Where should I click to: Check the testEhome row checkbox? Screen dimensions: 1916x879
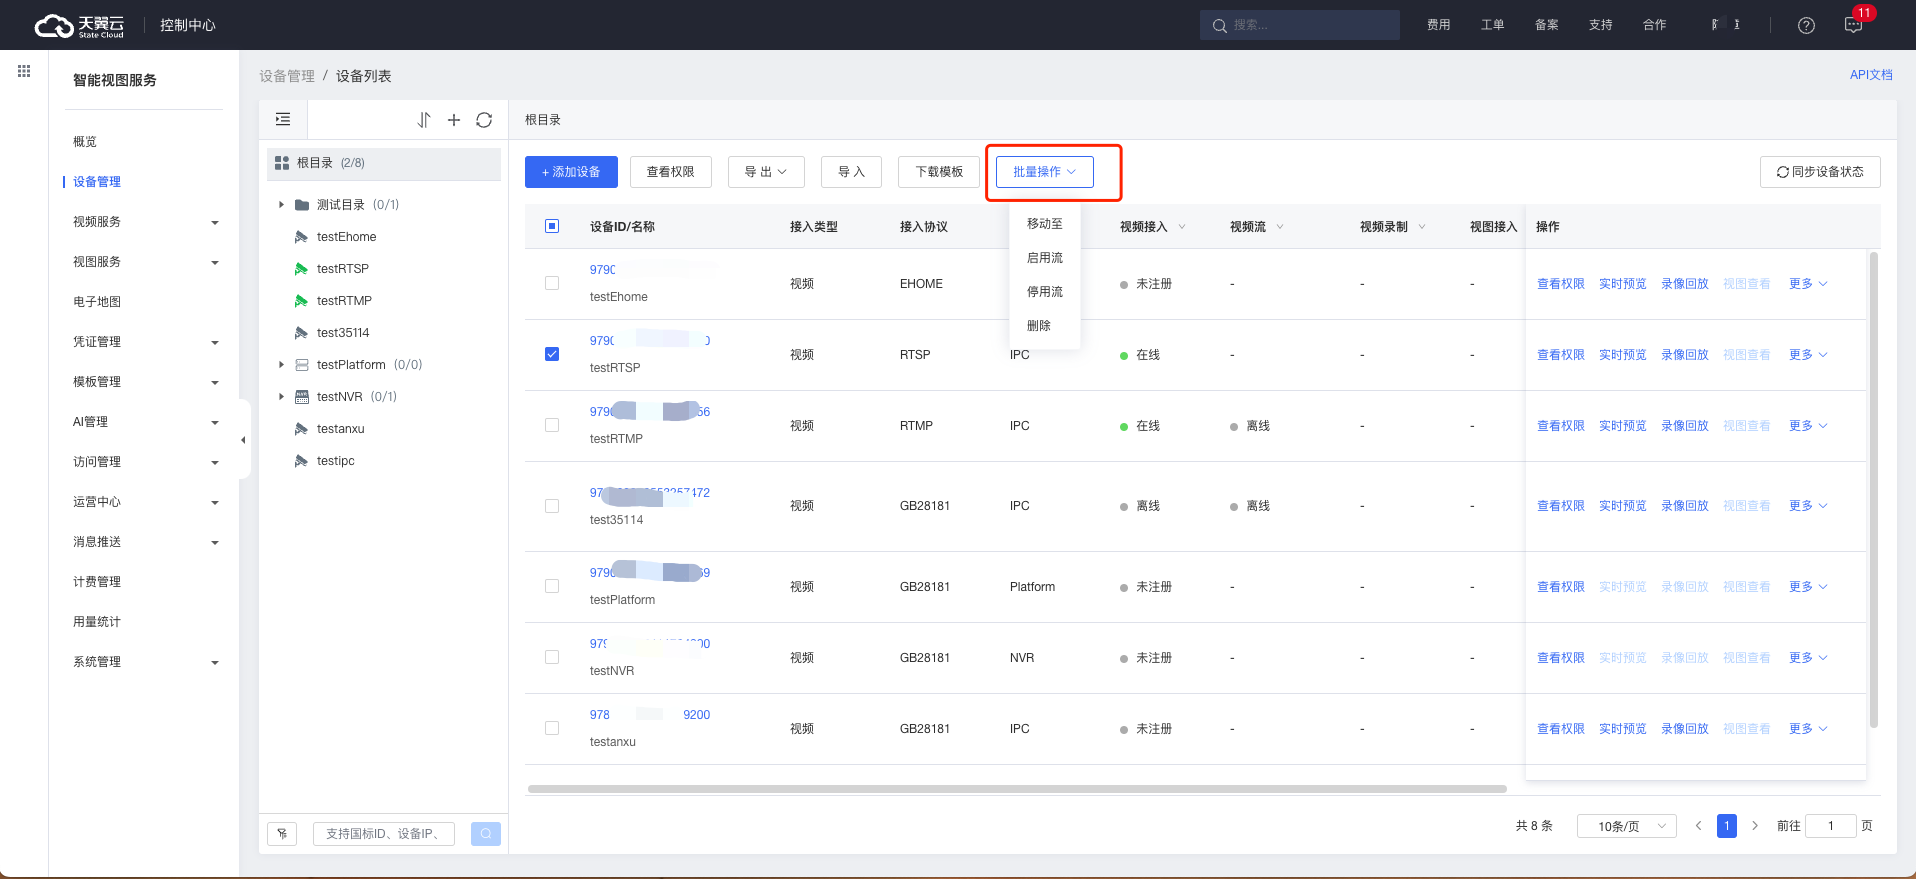(552, 283)
